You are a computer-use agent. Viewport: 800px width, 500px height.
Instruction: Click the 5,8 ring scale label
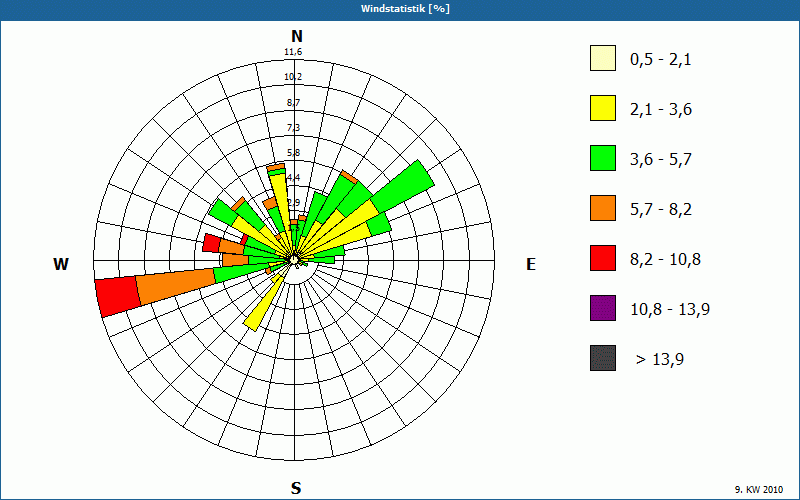[x=293, y=153]
